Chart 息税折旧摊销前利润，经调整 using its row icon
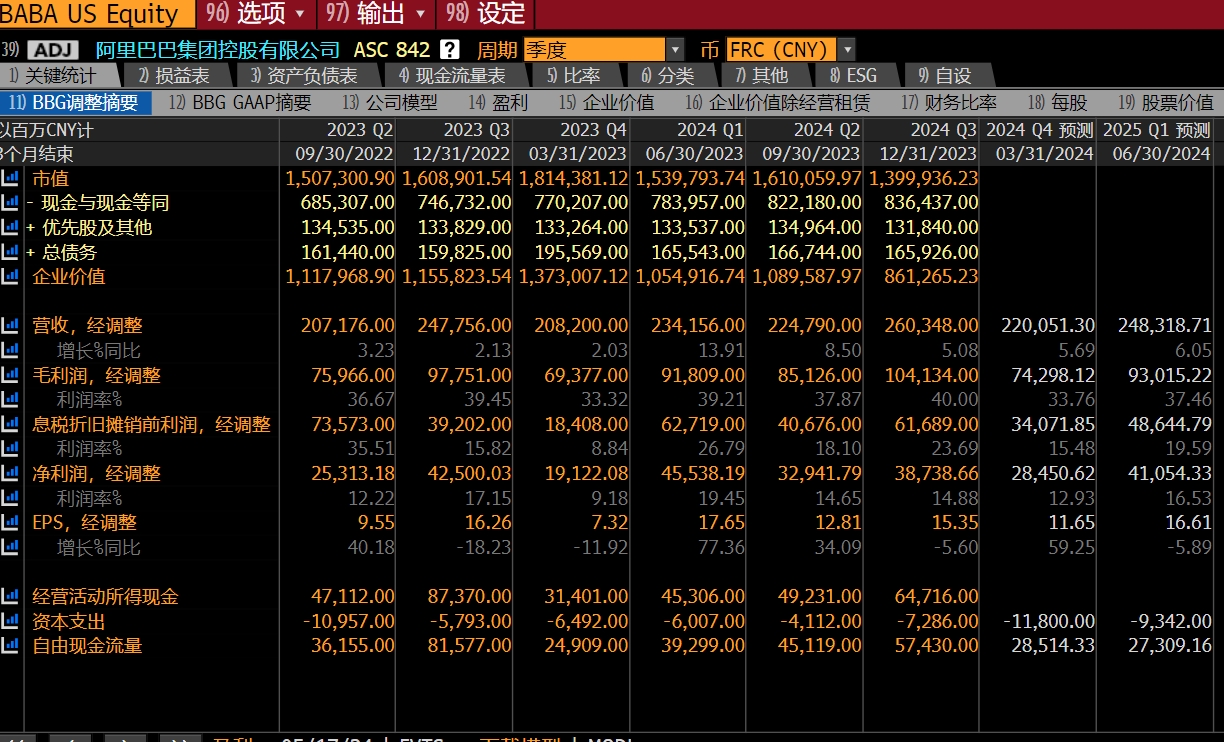This screenshot has height=742, width=1224. tap(11, 424)
